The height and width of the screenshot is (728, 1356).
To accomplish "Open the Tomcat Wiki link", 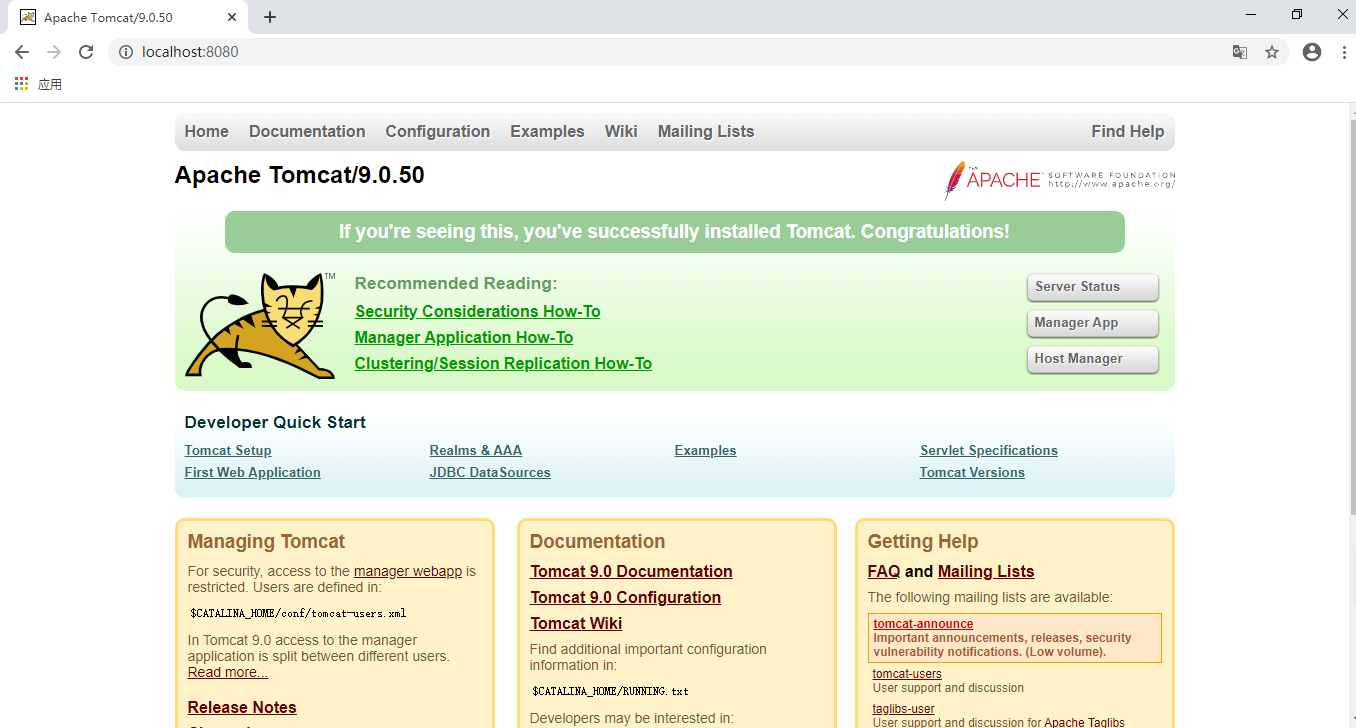I will (576, 623).
